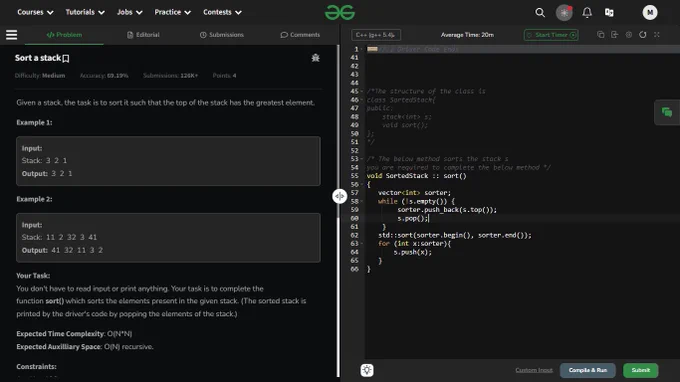Click the Submit button
This screenshot has width=680, height=382.
click(x=641, y=370)
